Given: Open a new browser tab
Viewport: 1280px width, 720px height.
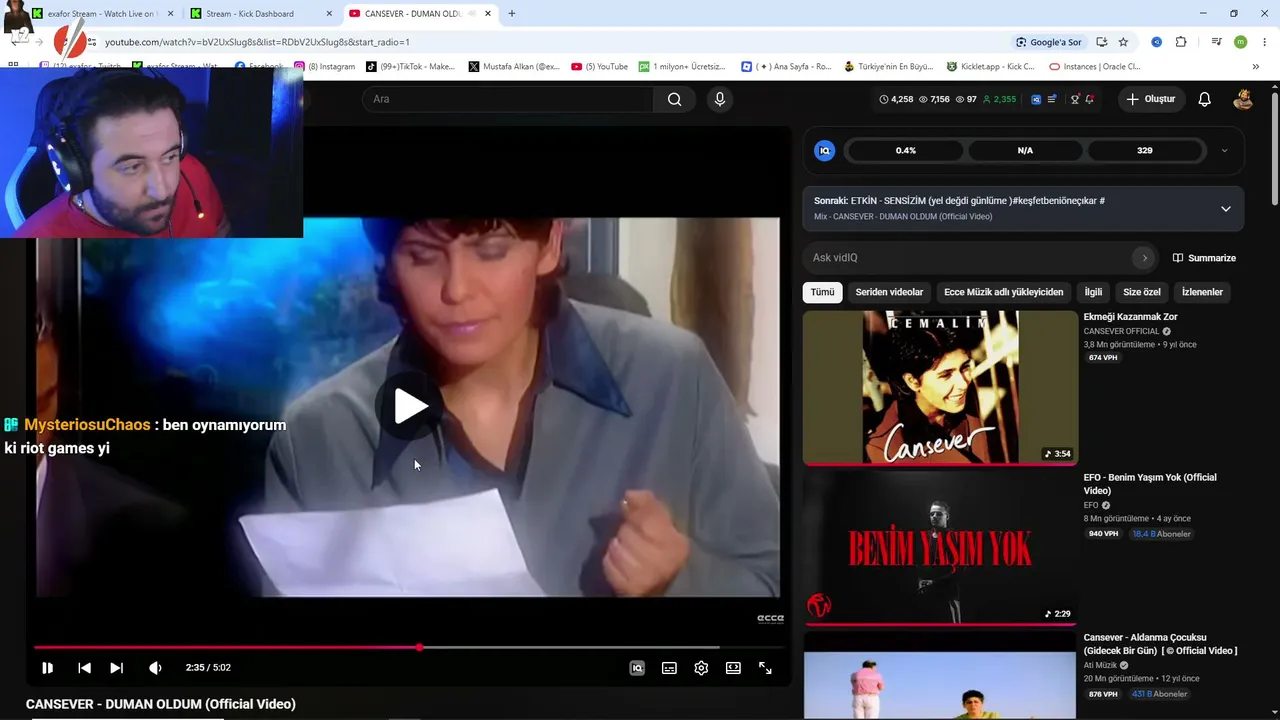Looking at the screenshot, I should click(512, 14).
